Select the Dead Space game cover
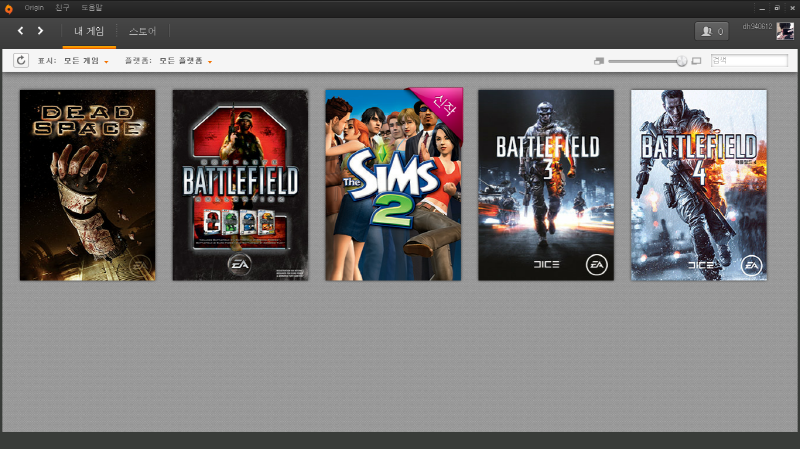800x449 pixels. (87, 185)
